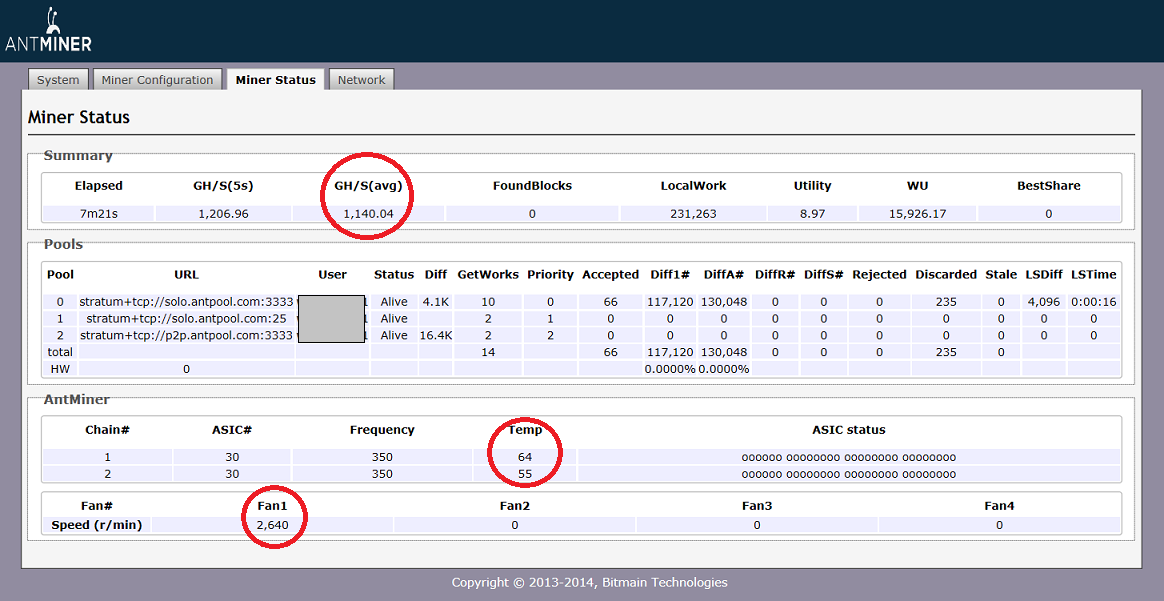Viewport: 1164px width, 601px height.
Task: Click the Utility value 8.97
Action: click(812, 214)
